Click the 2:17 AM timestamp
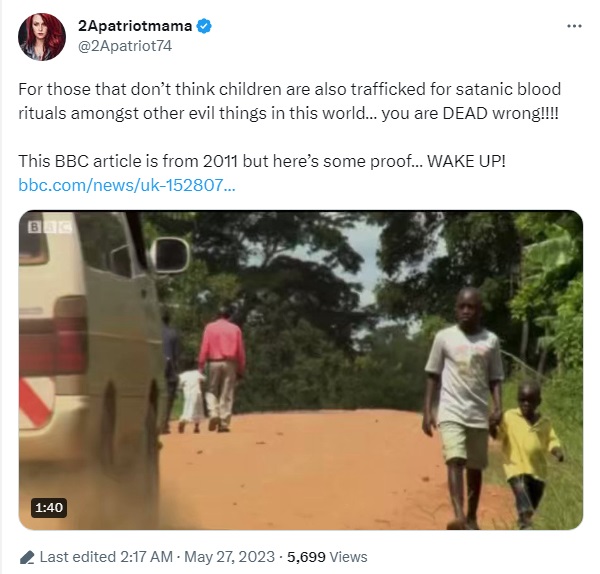This screenshot has height=574, width=600. tap(146, 557)
